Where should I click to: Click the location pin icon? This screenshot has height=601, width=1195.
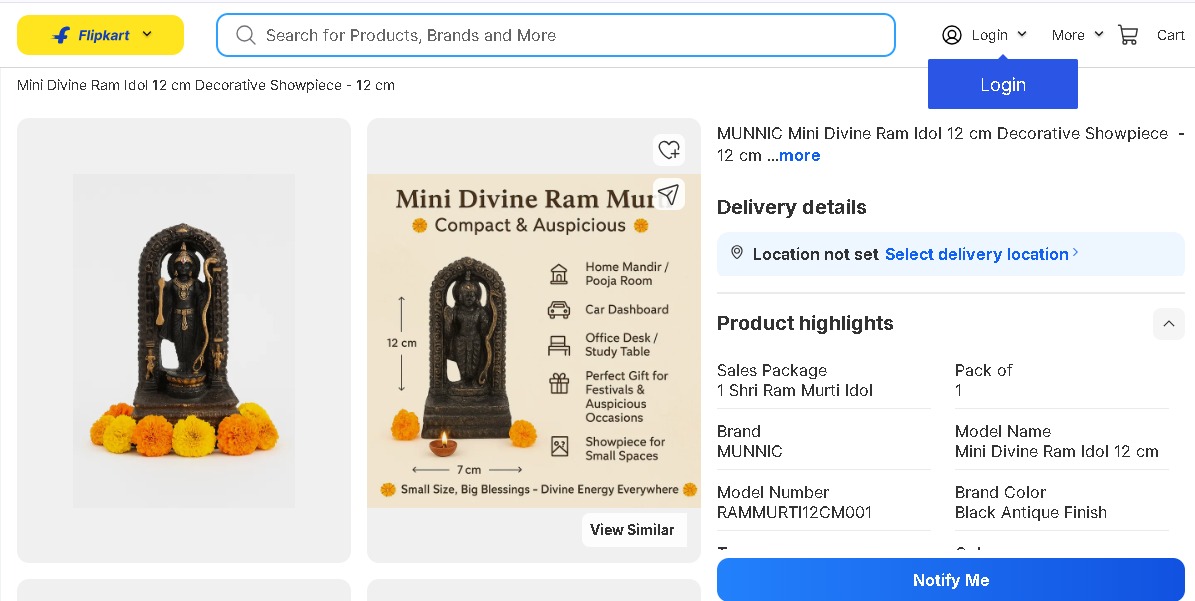click(x=737, y=253)
